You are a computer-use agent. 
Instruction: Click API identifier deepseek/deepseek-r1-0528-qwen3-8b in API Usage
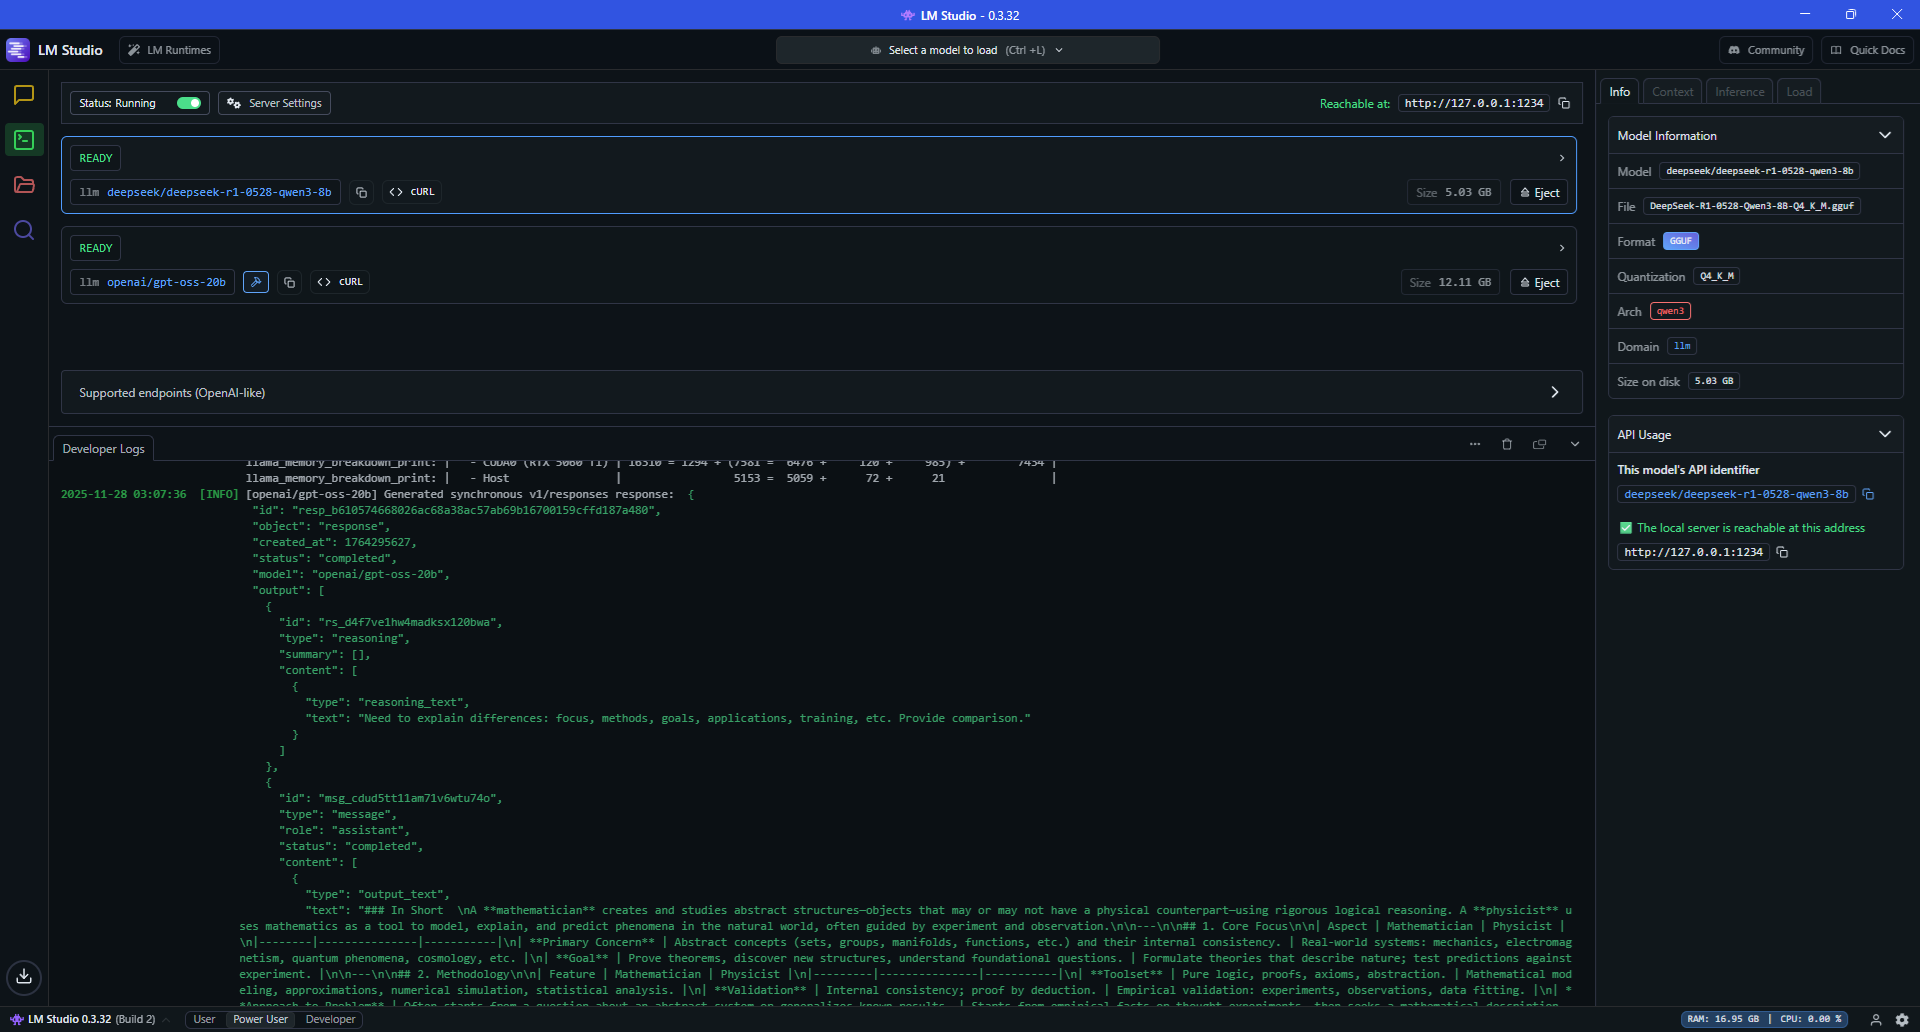pos(1736,494)
